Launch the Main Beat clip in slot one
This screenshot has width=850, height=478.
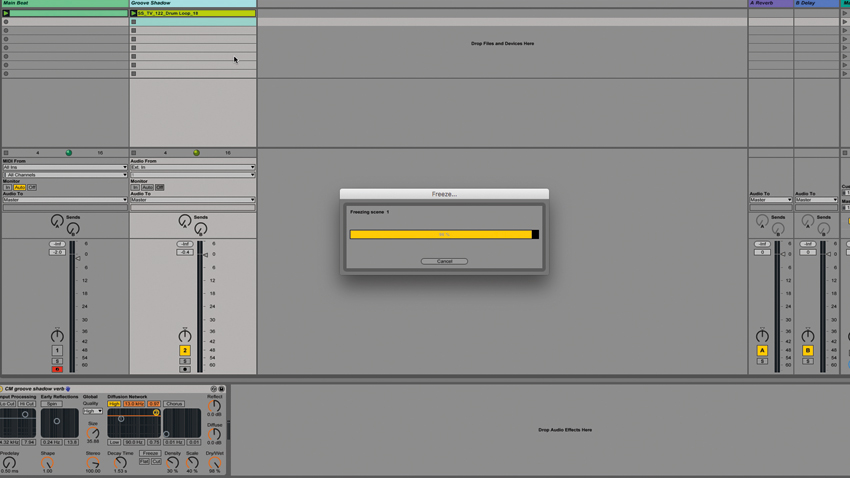(x=6, y=13)
